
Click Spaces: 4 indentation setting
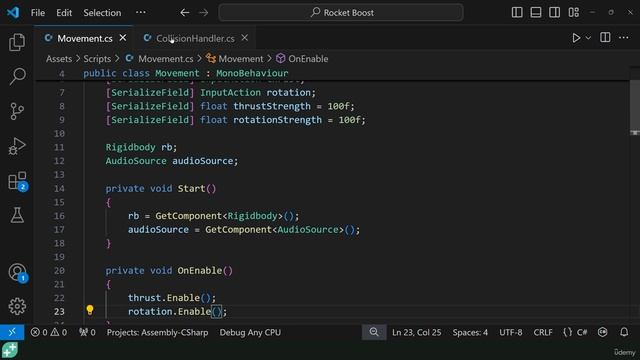[x=470, y=332]
